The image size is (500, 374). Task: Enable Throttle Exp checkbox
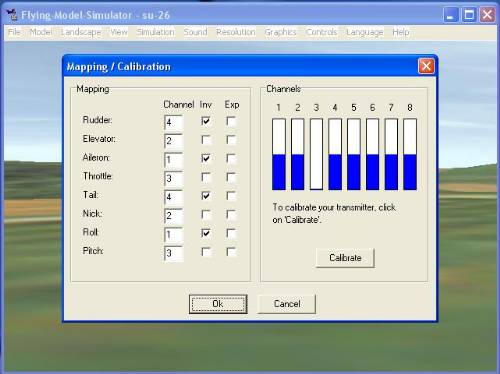click(x=231, y=177)
